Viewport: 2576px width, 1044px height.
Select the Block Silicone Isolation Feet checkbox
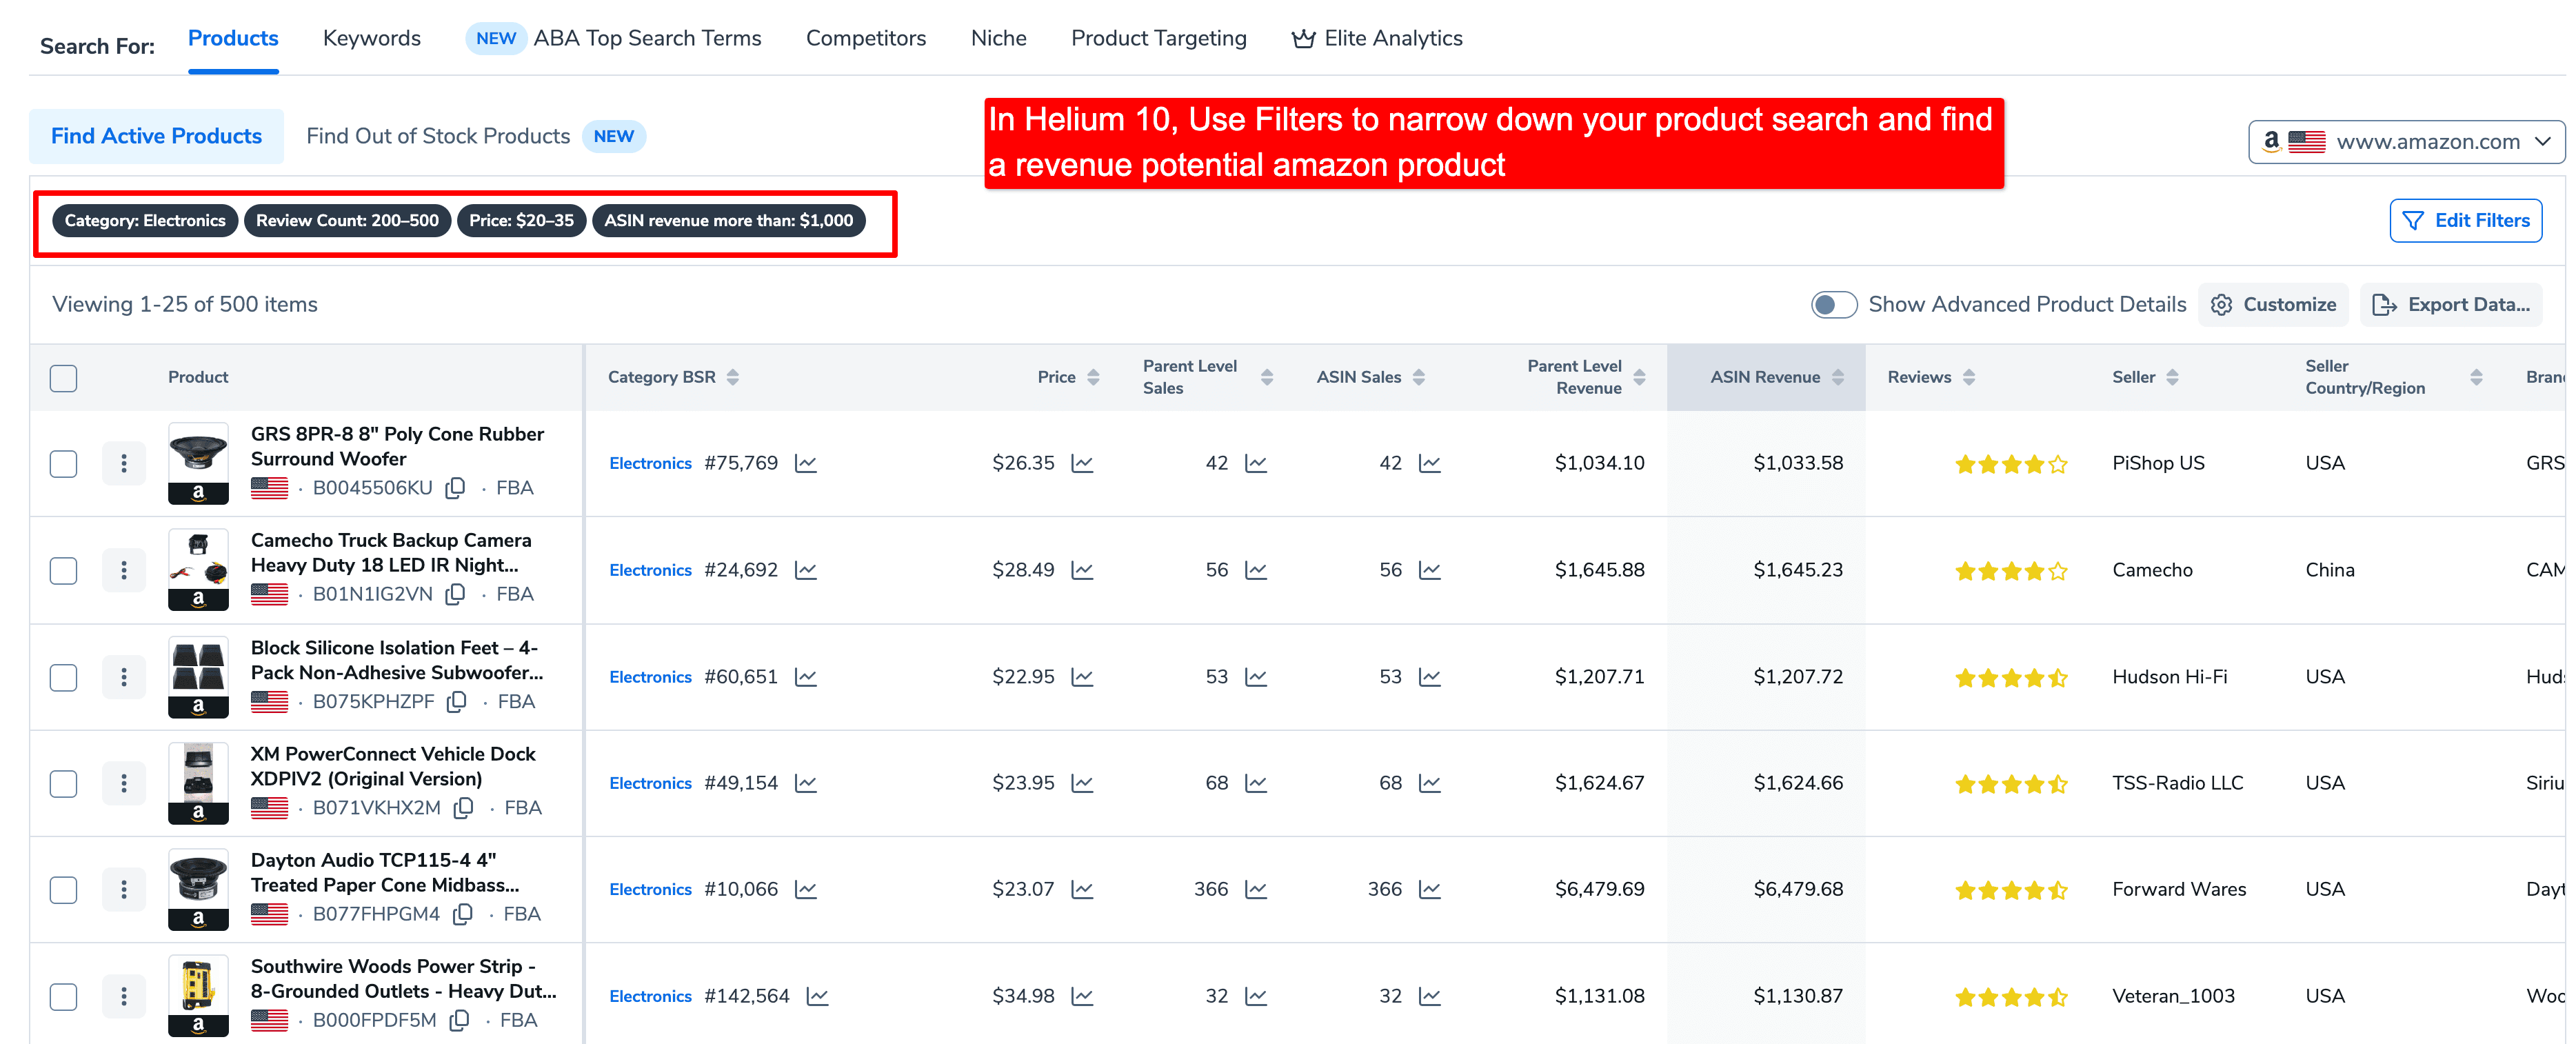63,677
